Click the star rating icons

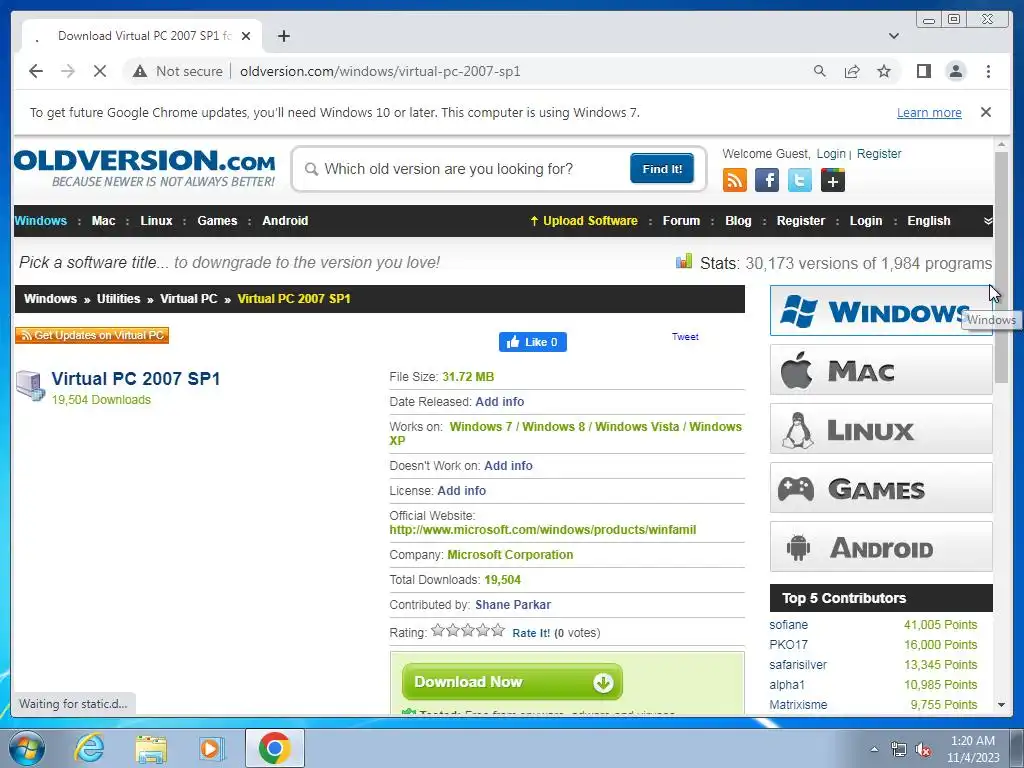click(468, 630)
